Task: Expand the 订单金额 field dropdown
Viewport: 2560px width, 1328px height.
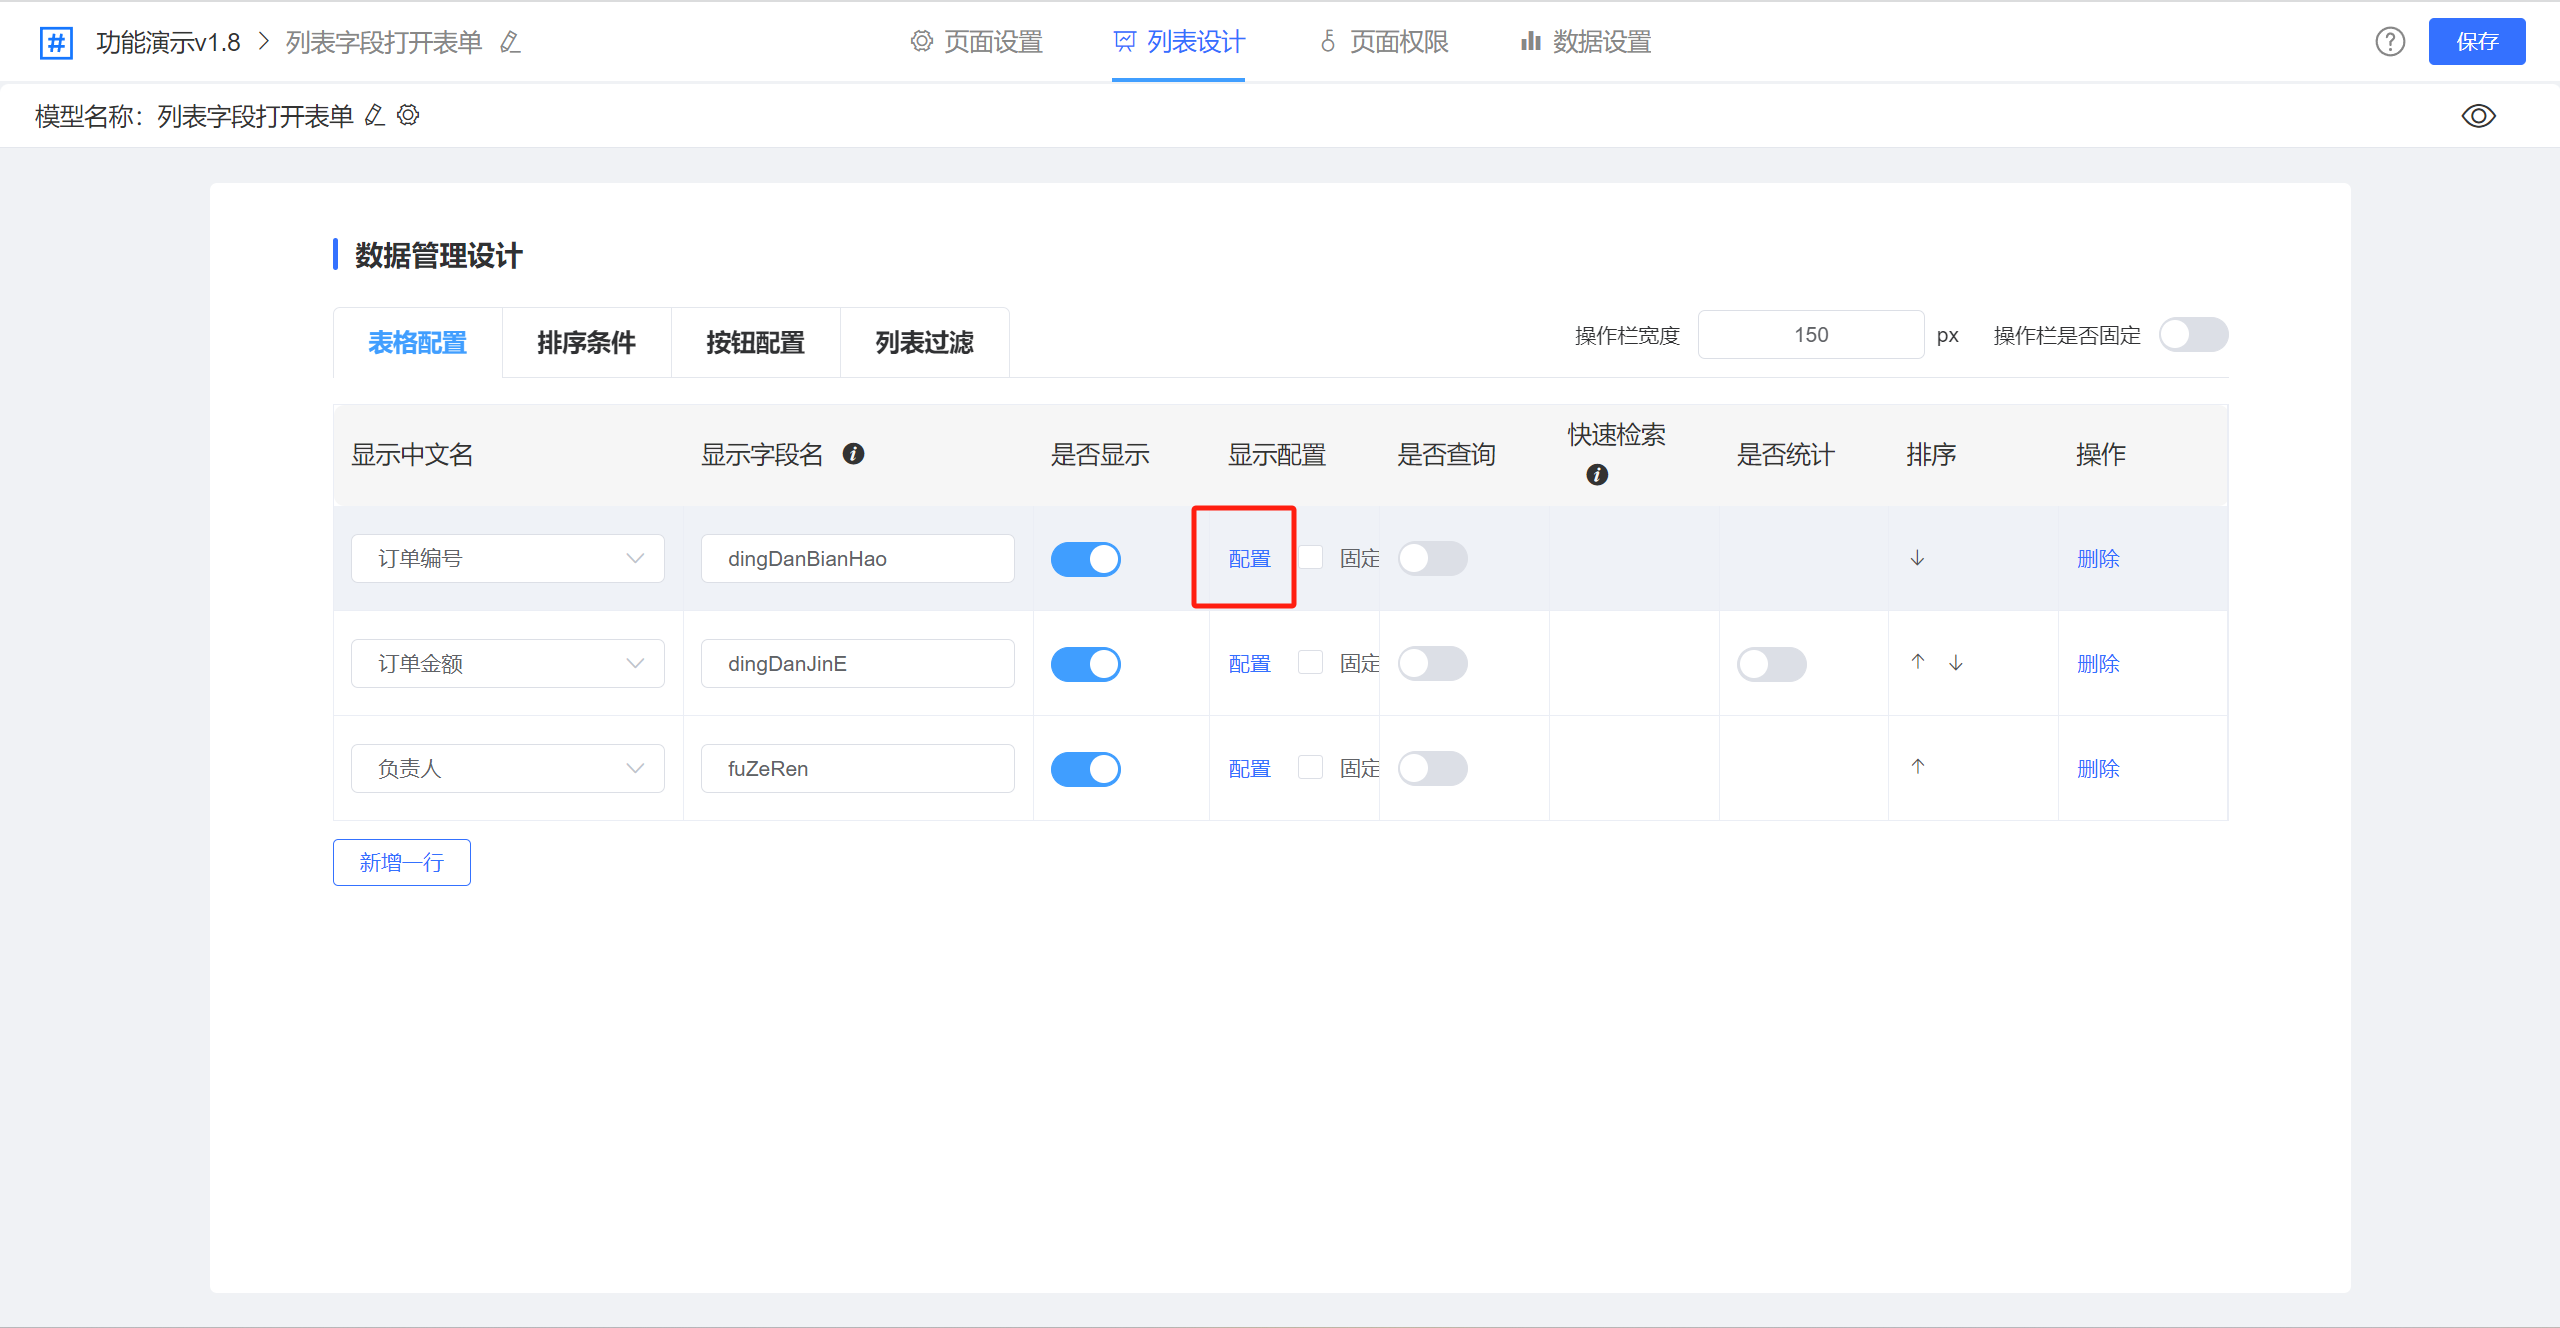Action: pos(507,664)
